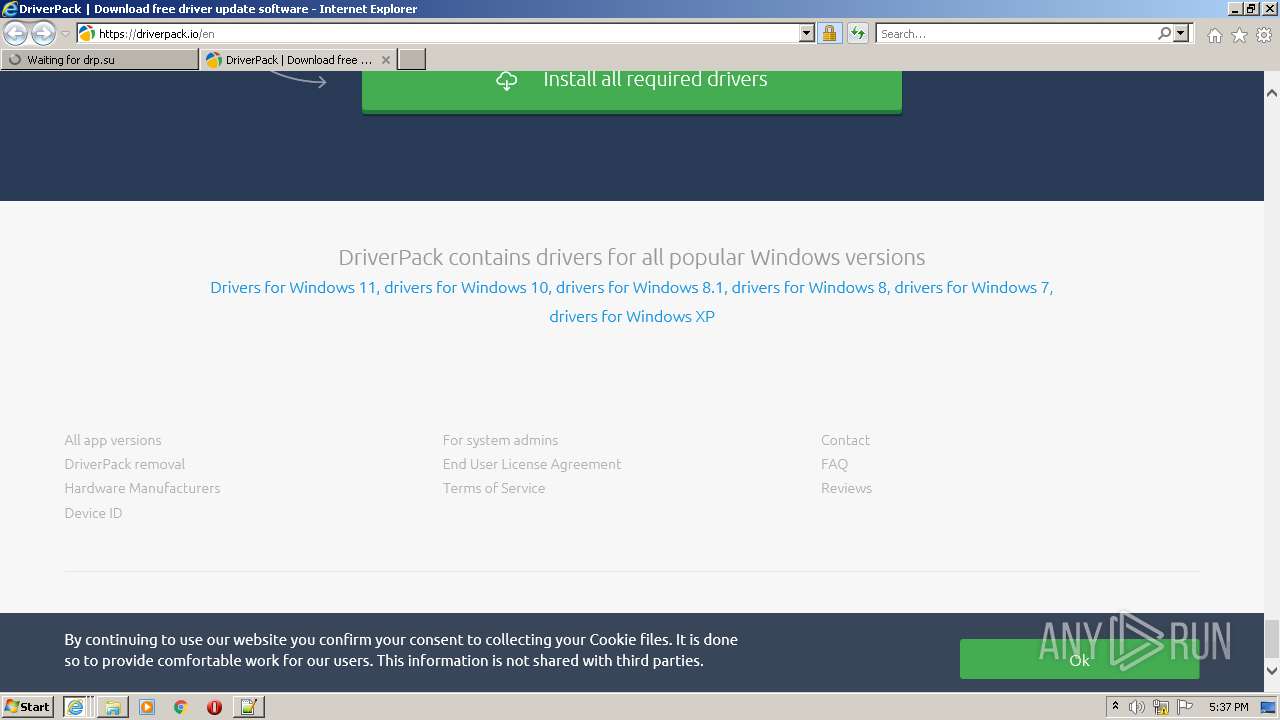Click the cloud download icon
This screenshot has width=1280, height=720.
[x=507, y=81]
